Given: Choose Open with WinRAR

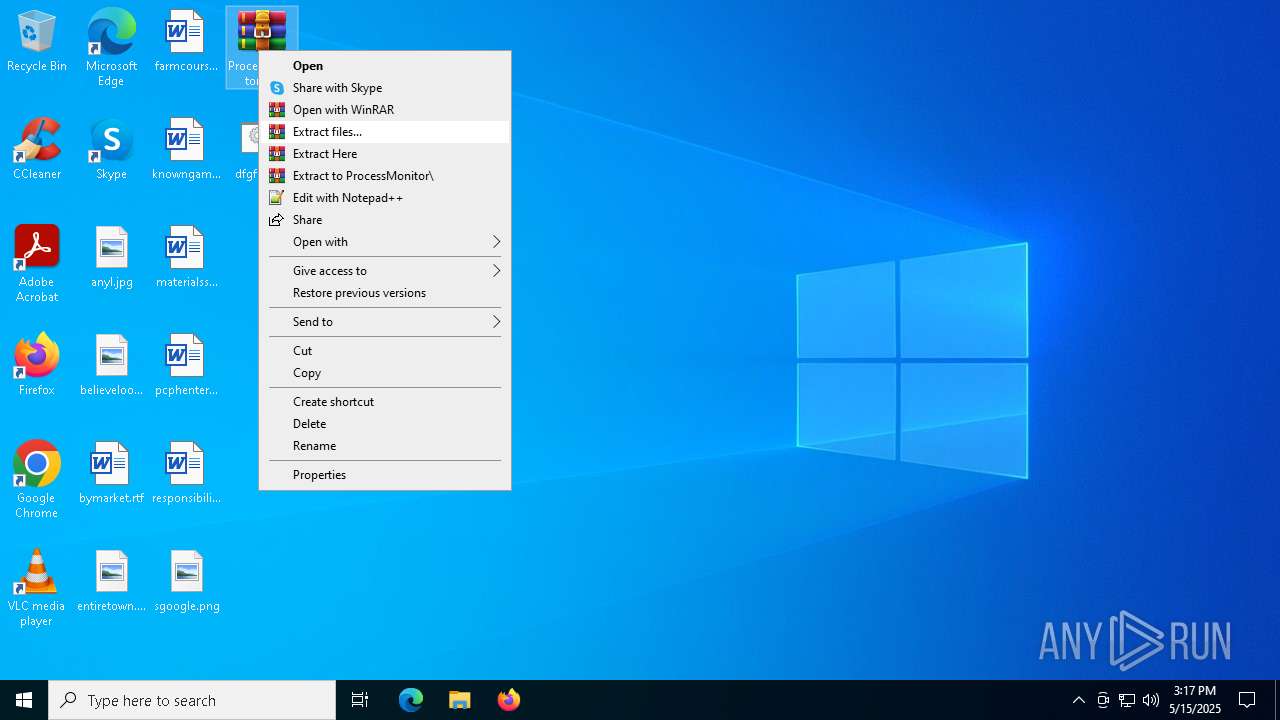Looking at the screenshot, I should [x=385, y=110].
